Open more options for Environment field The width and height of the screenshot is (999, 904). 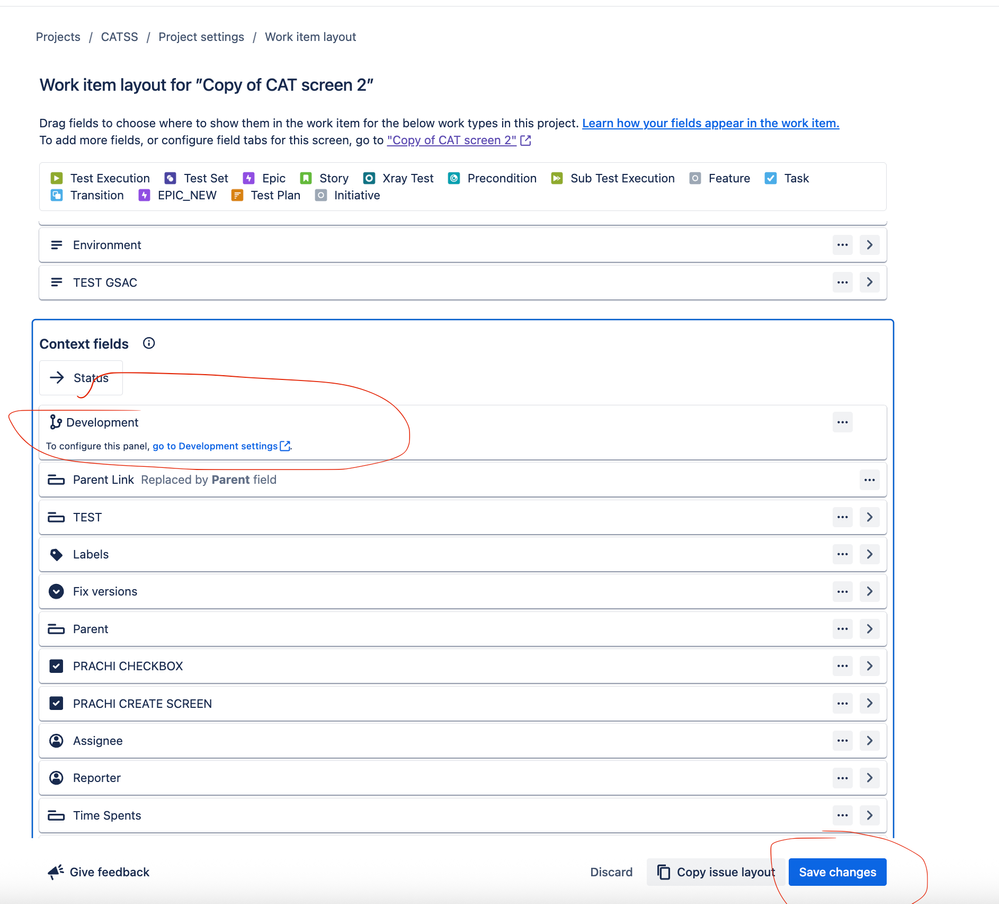[x=842, y=245]
